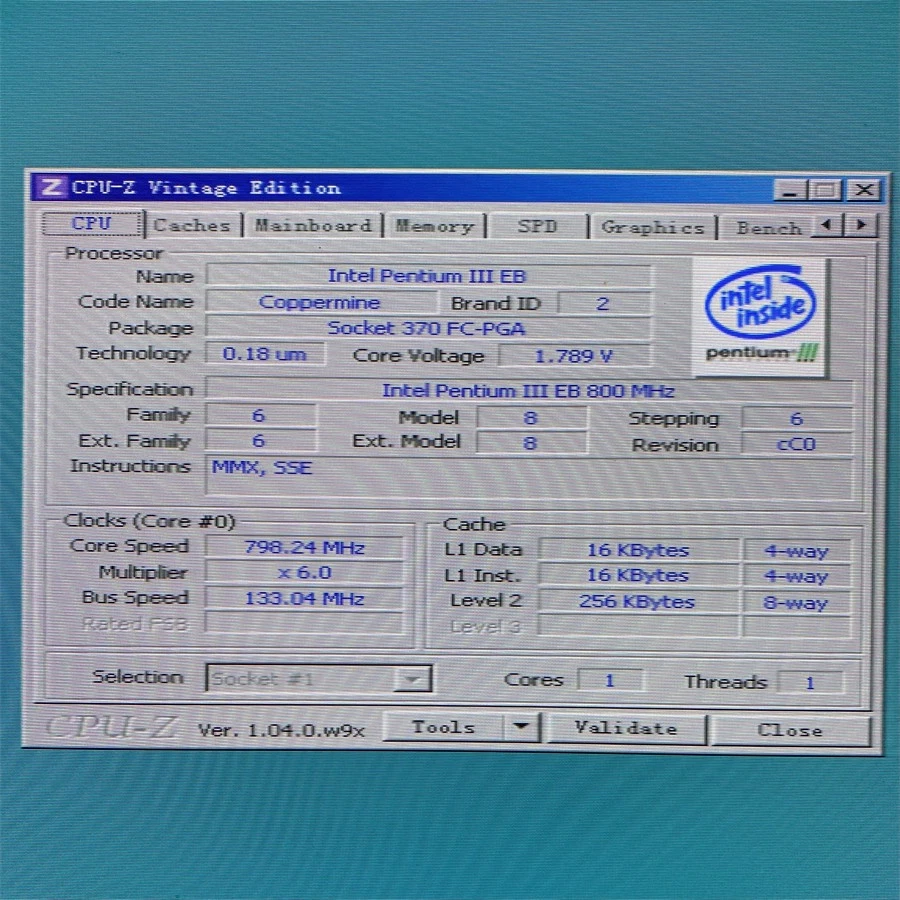900x900 pixels.
Task: Open the Tools dropdown arrow
Action: (x=523, y=727)
